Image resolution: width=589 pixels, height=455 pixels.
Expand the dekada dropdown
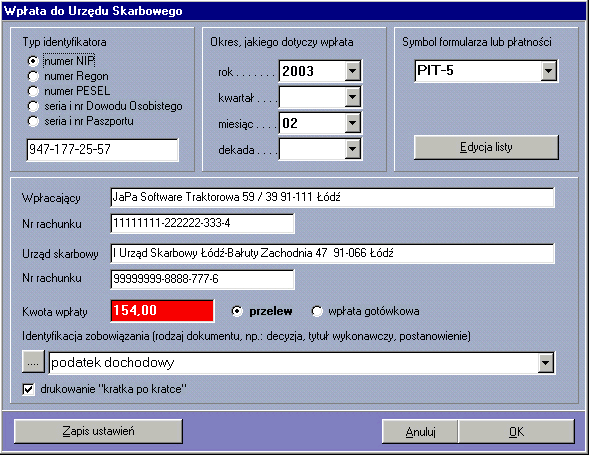point(352,149)
